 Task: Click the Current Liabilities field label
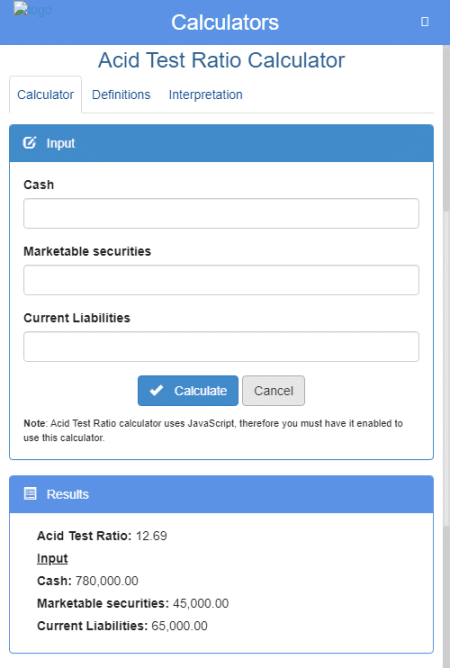pyautogui.click(x=77, y=317)
